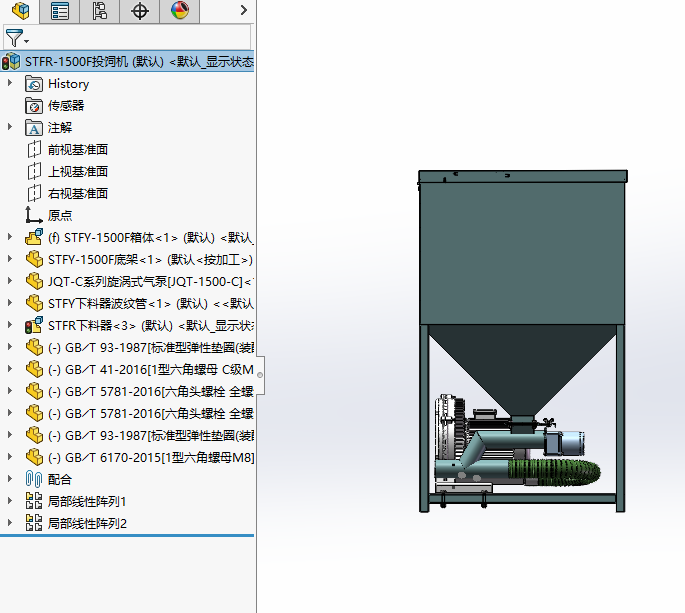
Task: Click the GB/T 41-2016 part icon
Action: click(34, 369)
